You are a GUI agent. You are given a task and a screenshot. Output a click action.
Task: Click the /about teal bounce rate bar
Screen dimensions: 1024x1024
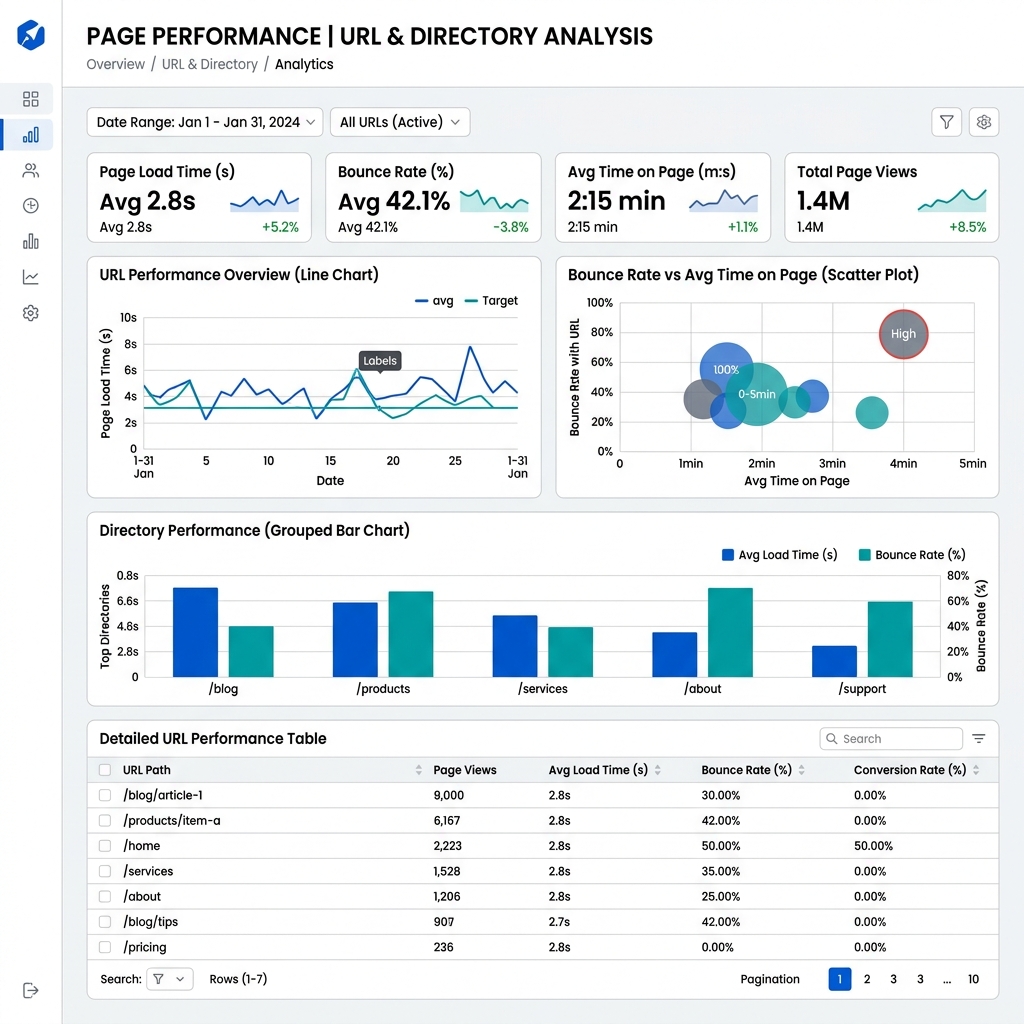pyautogui.click(x=730, y=632)
